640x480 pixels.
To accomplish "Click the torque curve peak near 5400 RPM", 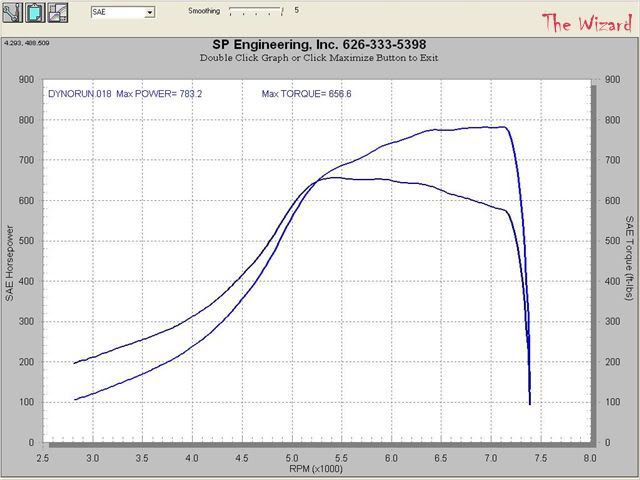I will tap(333, 178).
